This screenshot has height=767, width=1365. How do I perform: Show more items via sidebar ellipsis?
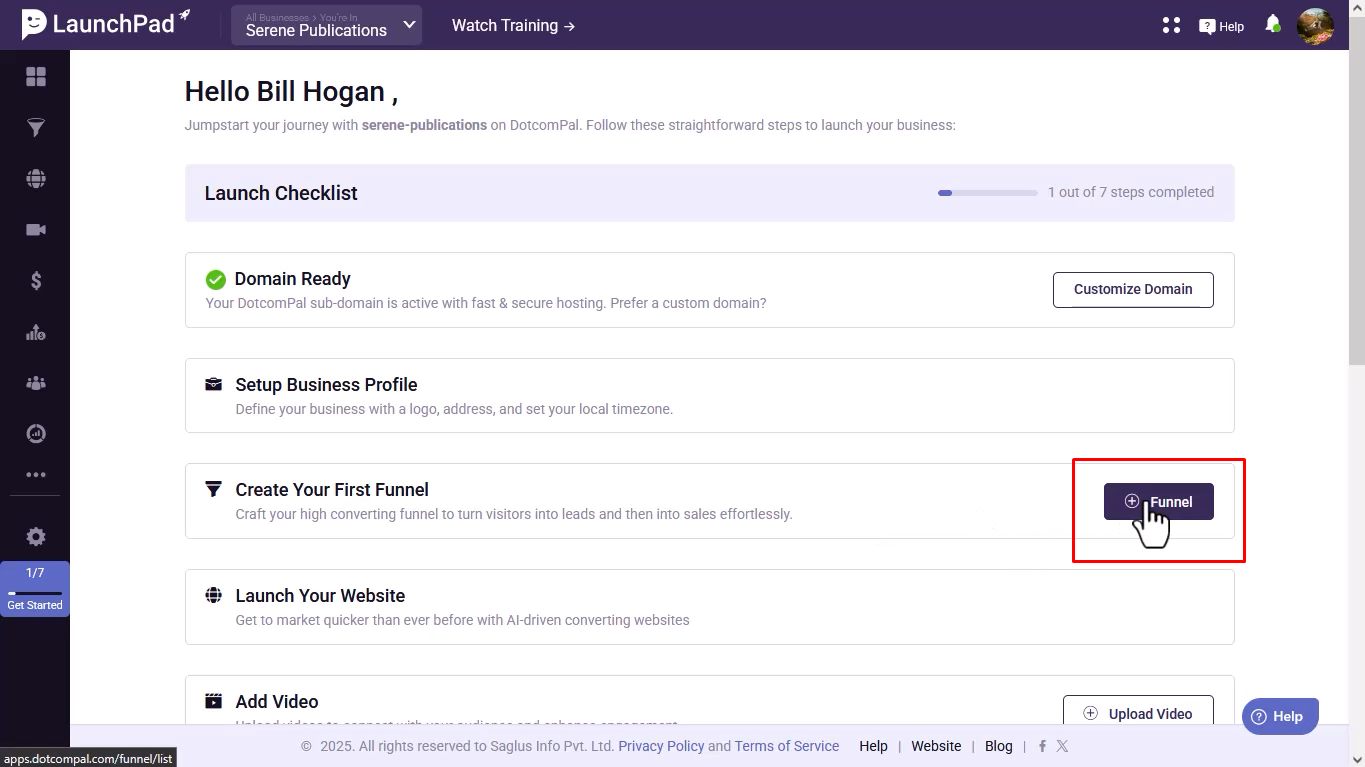36,475
